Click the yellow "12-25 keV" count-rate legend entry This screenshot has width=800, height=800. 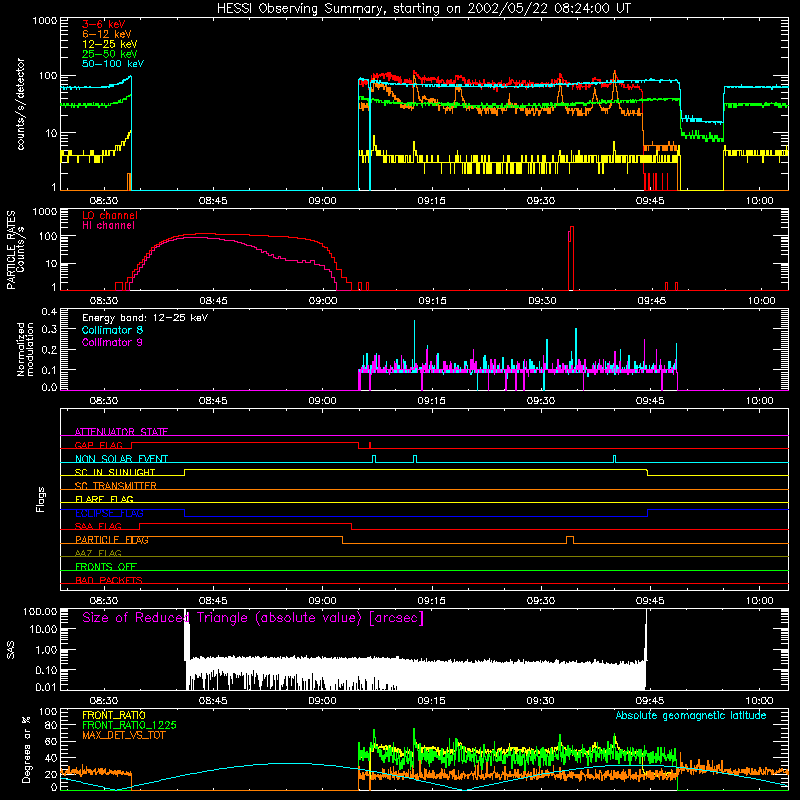pos(110,44)
